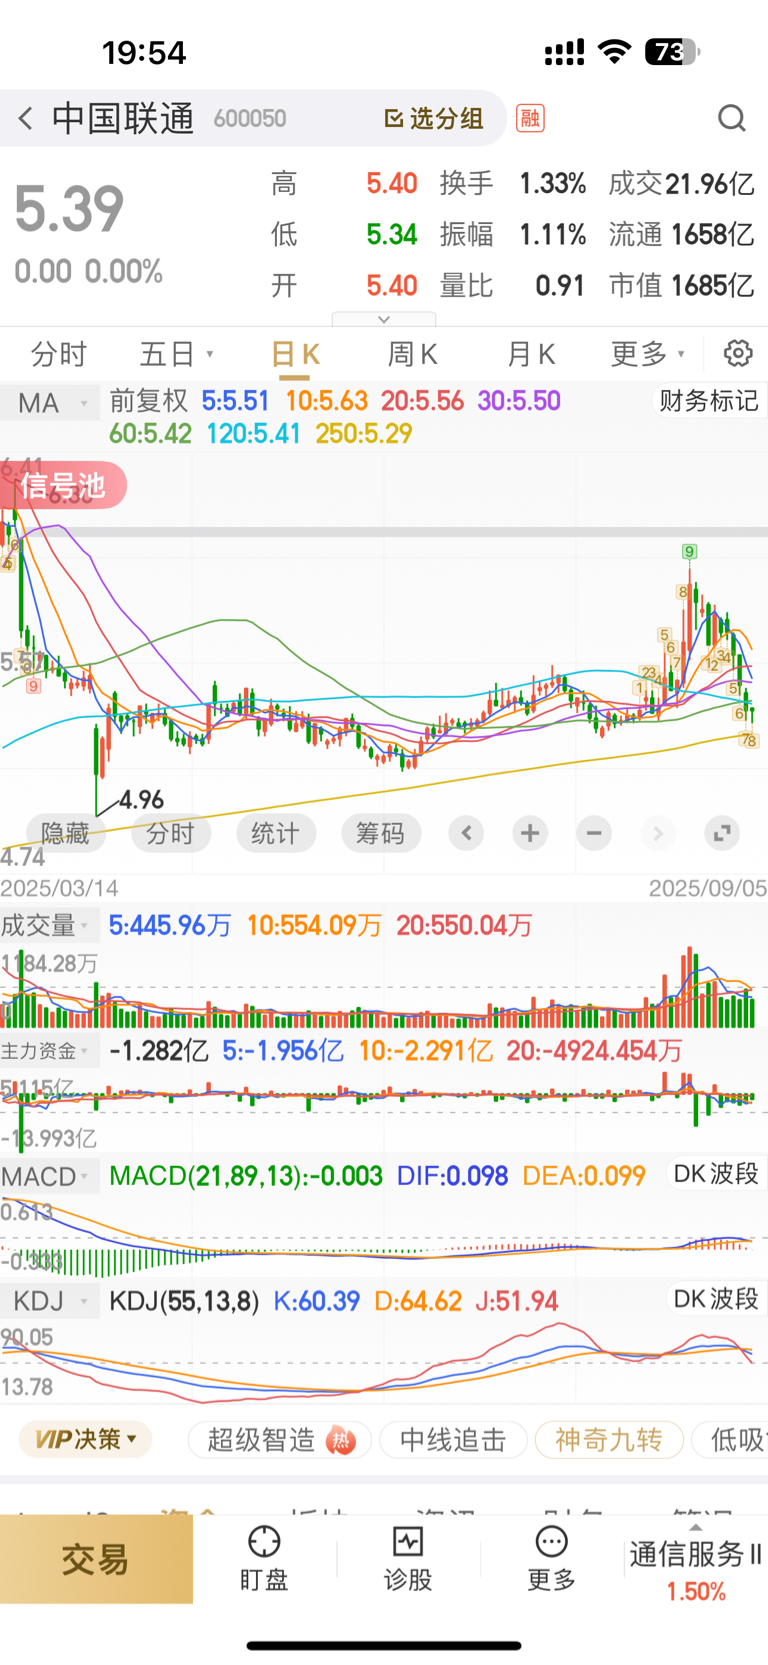Hide chart overlays with 隐藏
Image resolution: width=768 pixels, height=1665 pixels.
pyautogui.click(x=65, y=833)
